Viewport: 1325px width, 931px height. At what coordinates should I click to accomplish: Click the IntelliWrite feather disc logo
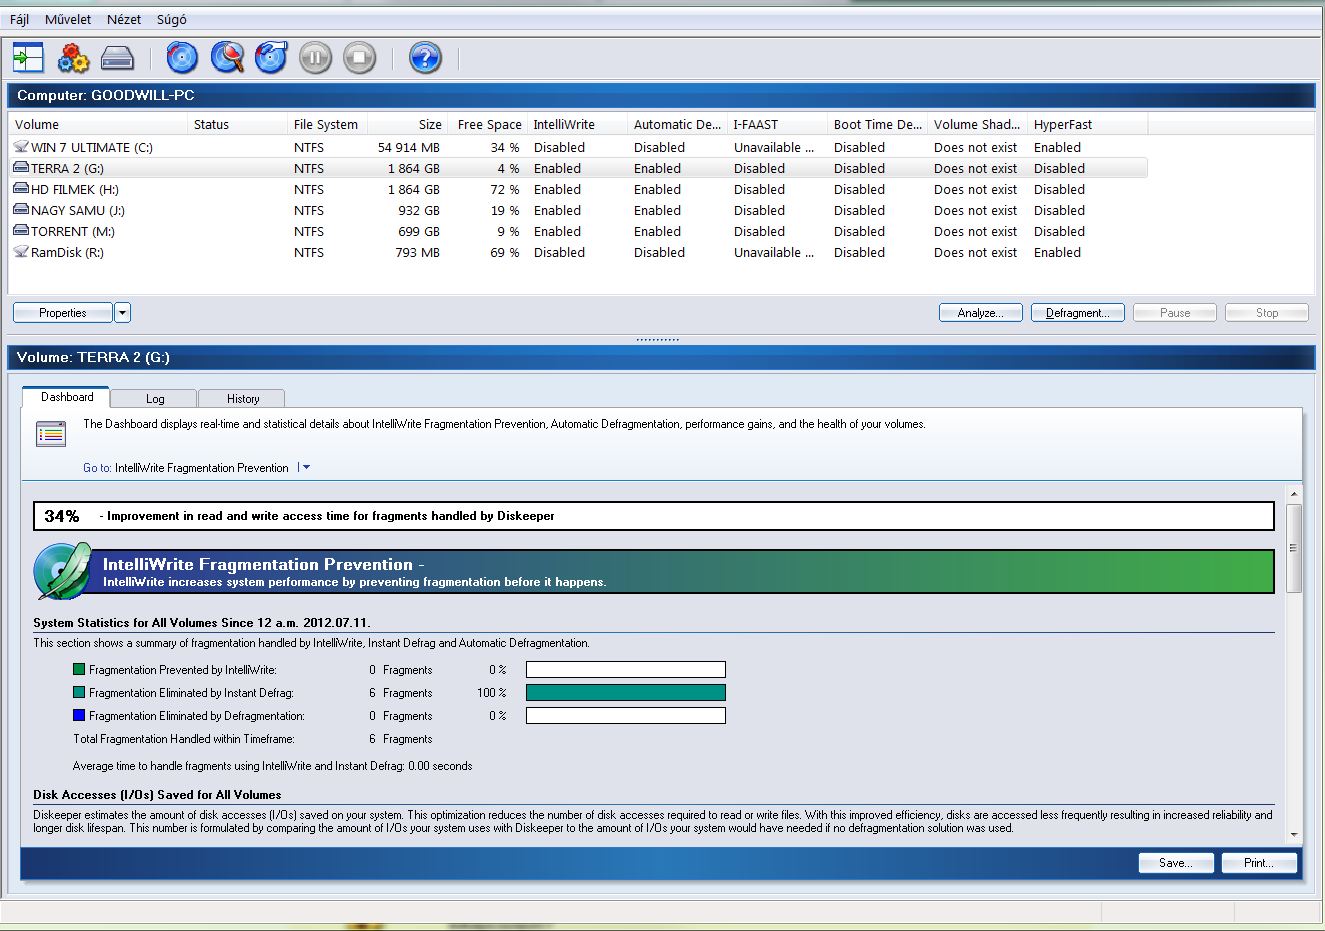[x=62, y=571]
